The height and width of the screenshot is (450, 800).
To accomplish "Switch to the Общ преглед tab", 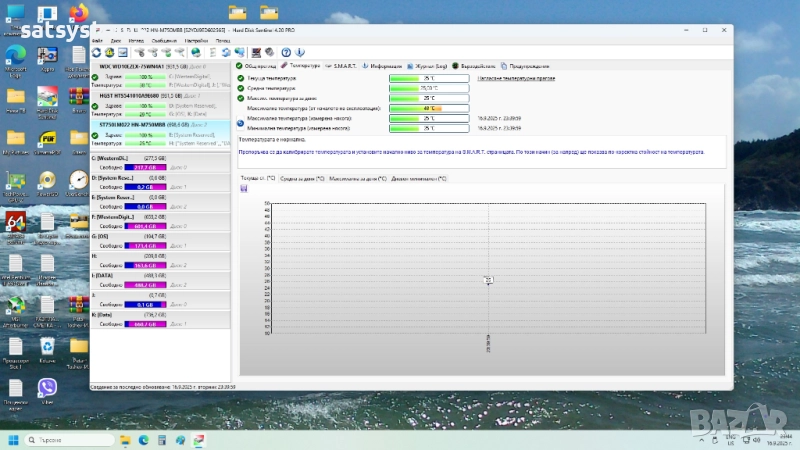I will [x=260, y=65].
